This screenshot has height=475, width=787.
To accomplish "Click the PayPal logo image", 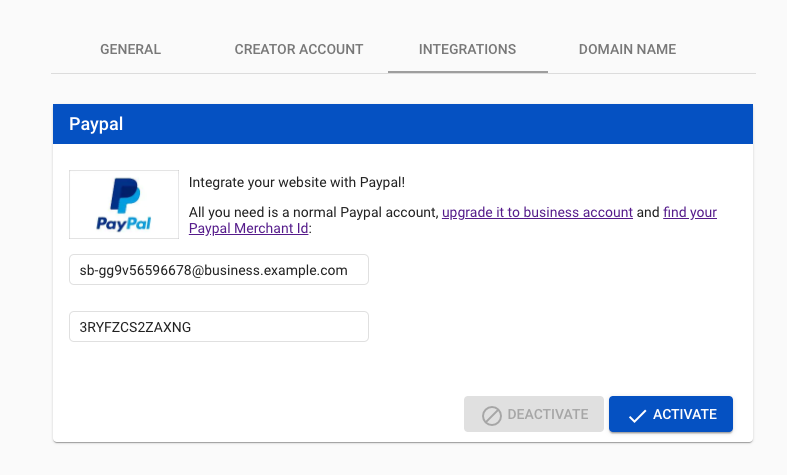I will tap(124, 204).
